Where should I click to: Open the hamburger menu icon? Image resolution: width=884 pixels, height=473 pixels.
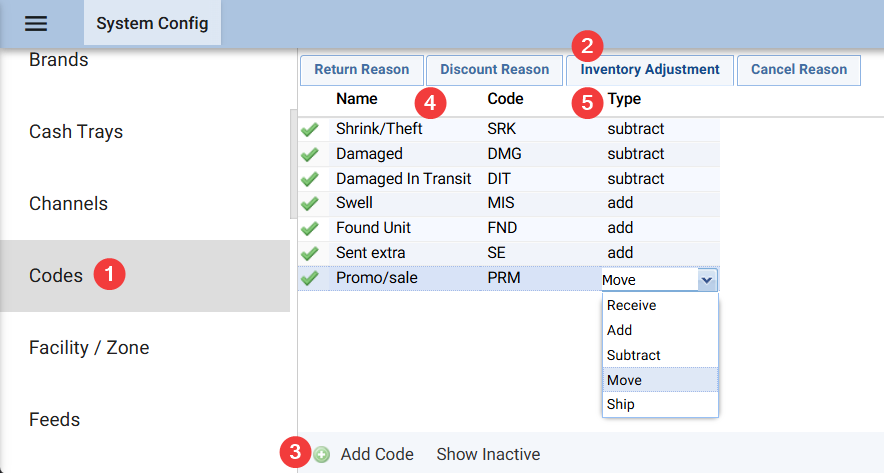pyautogui.click(x=36, y=23)
